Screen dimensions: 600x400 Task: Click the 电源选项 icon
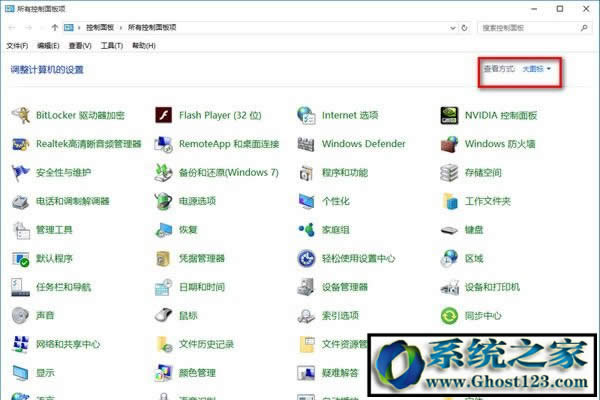(164, 201)
